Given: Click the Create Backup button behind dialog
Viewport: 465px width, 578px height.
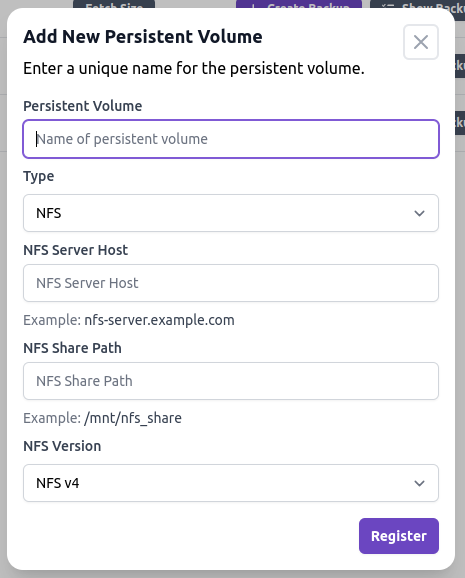Looking at the screenshot, I should [x=299, y=5].
